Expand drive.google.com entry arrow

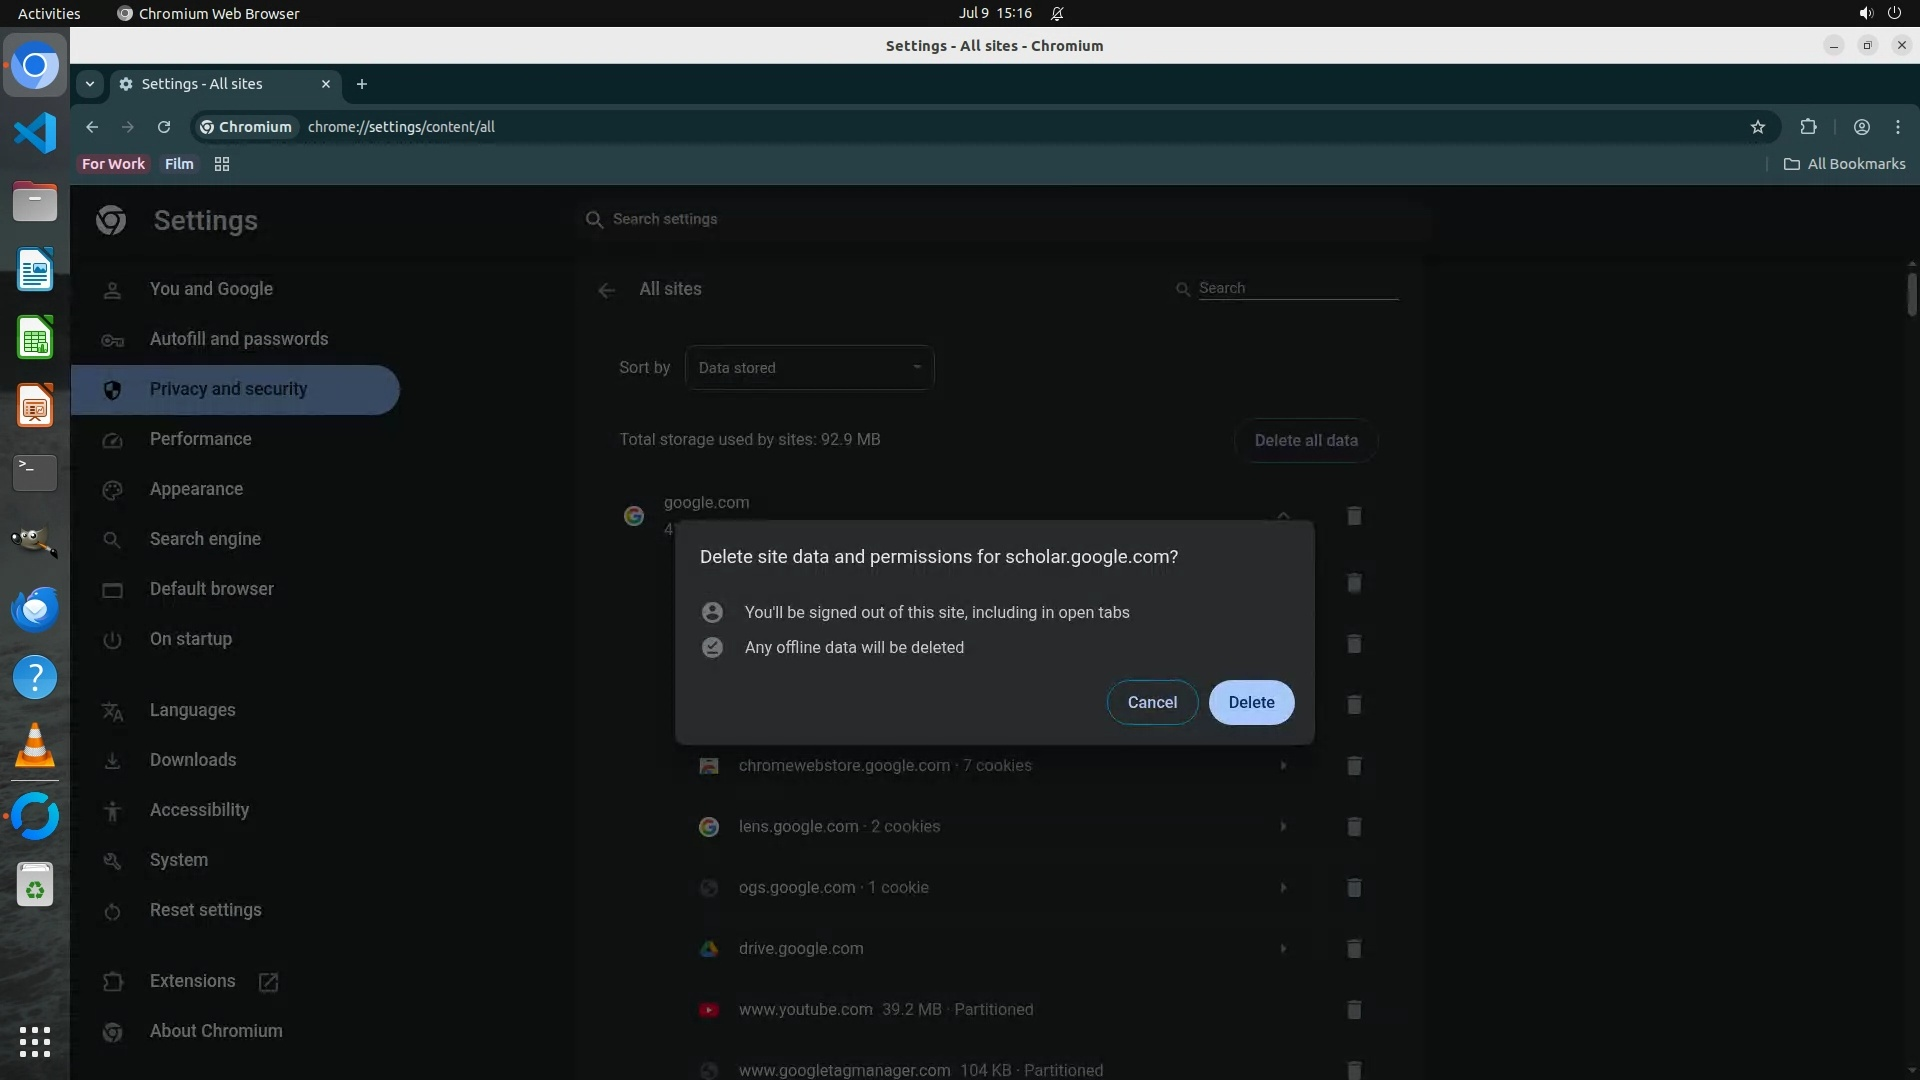[x=1283, y=949]
